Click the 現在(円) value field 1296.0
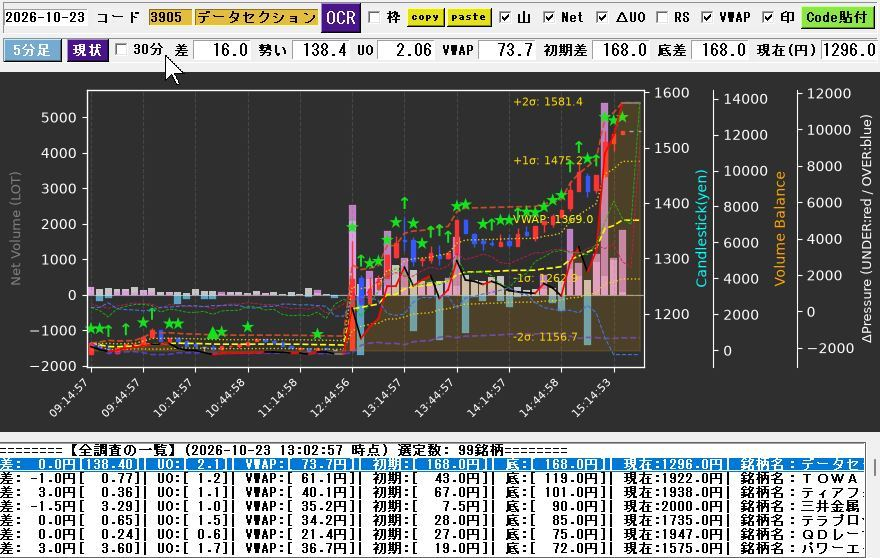The height and width of the screenshot is (558, 880). coord(849,50)
